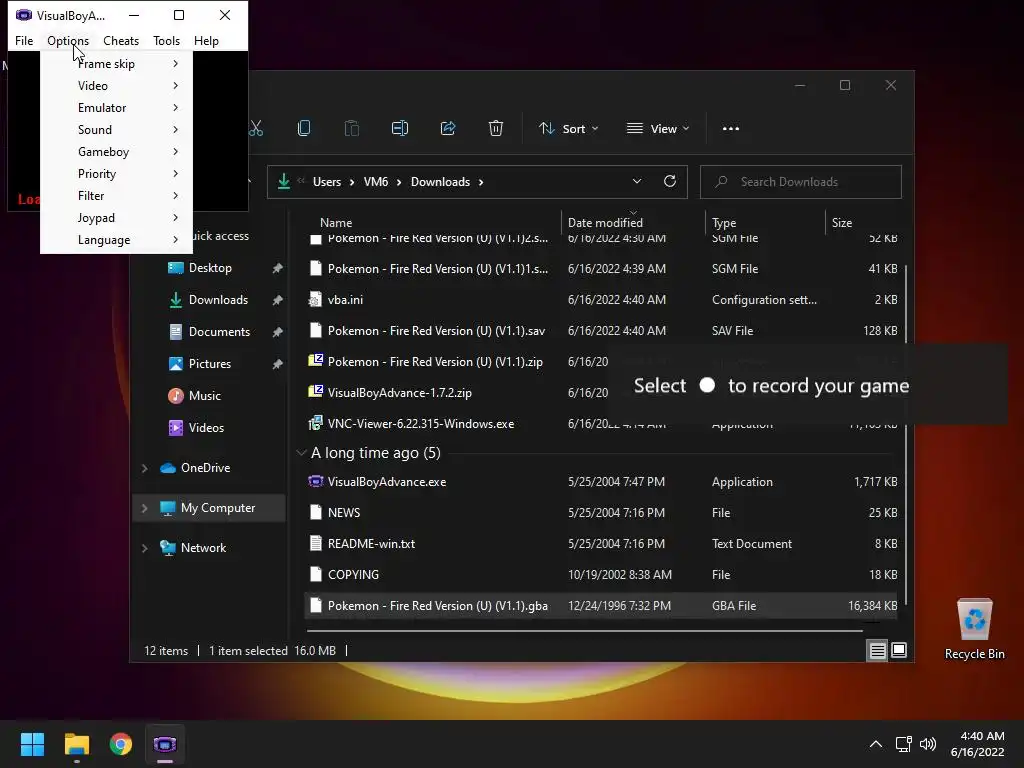Open the Frame skip submenu
The width and height of the screenshot is (1024, 768).
[116, 63]
